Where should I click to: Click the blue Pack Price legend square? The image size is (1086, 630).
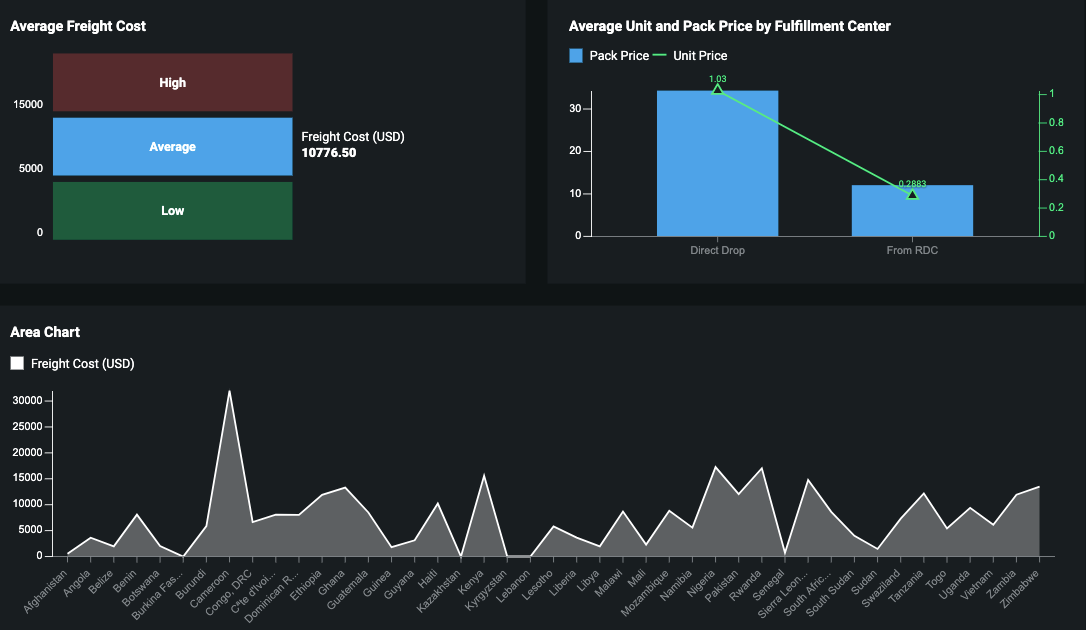click(x=576, y=56)
